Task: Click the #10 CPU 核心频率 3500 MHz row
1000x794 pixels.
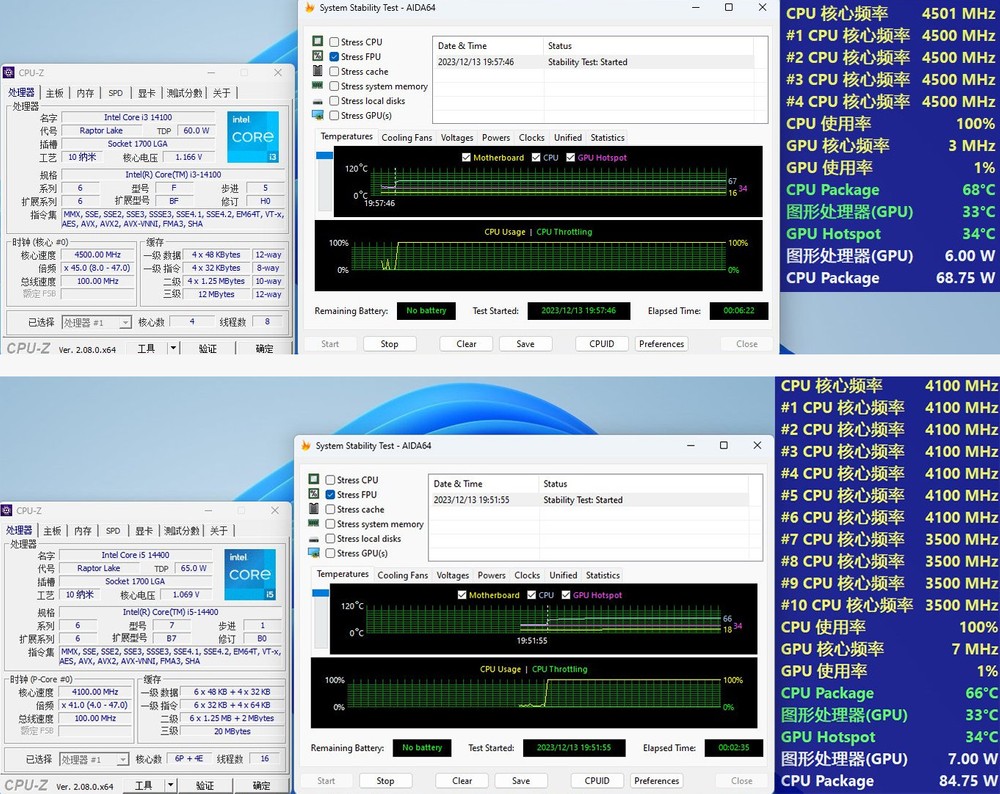Action: click(x=889, y=605)
